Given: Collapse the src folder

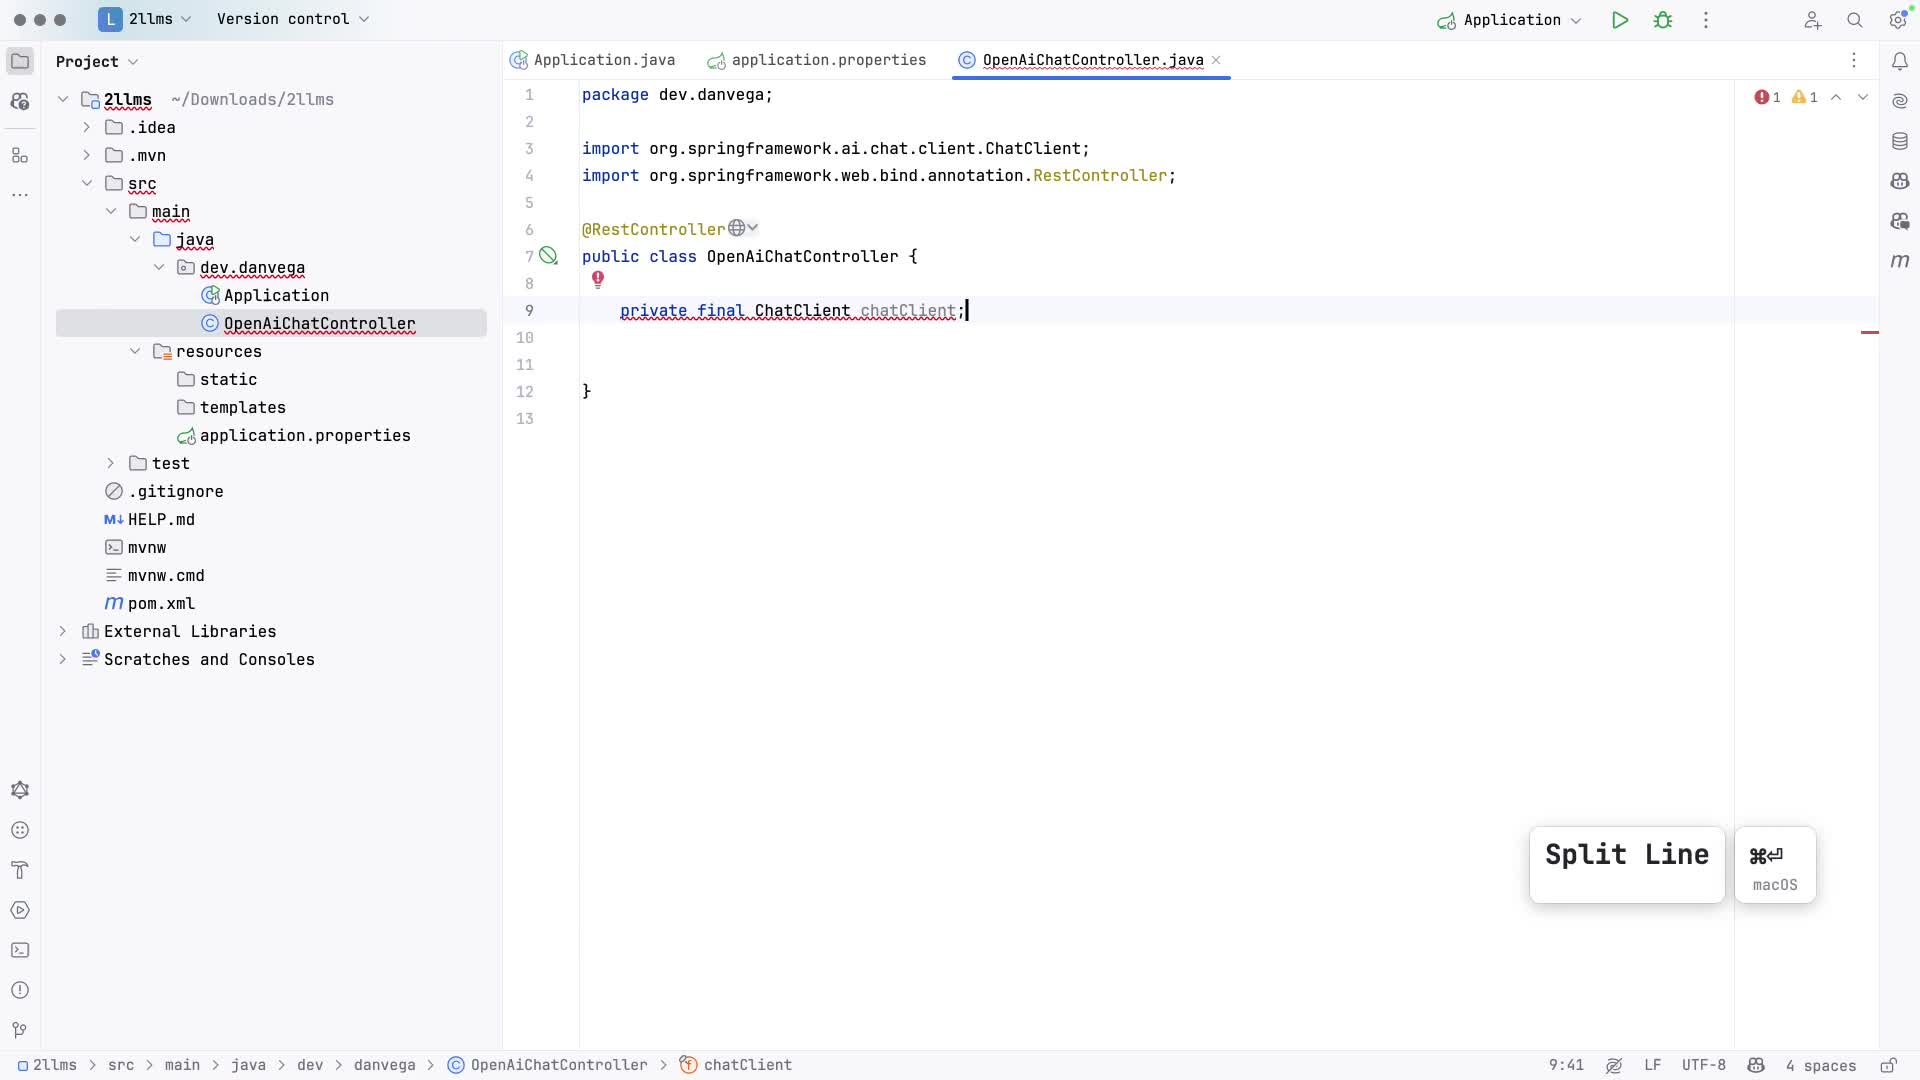Looking at the screenshot, I should coord(87,184).
